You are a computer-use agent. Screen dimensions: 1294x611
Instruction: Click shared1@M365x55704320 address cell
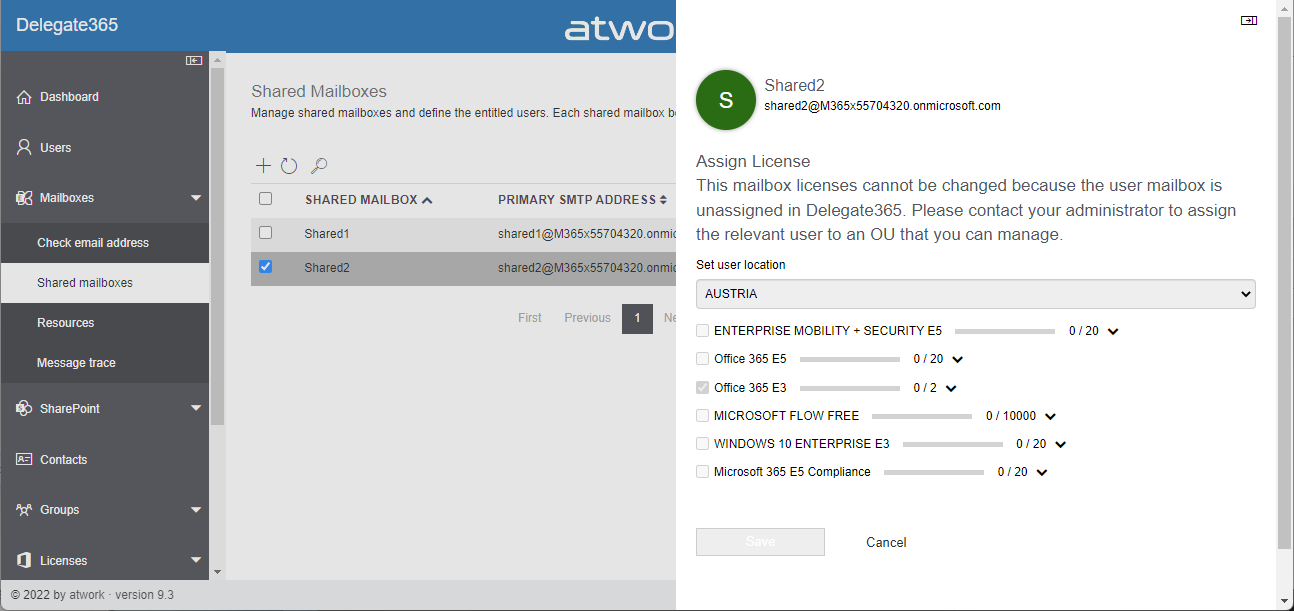pyautogui.click(x=587, y=233)
